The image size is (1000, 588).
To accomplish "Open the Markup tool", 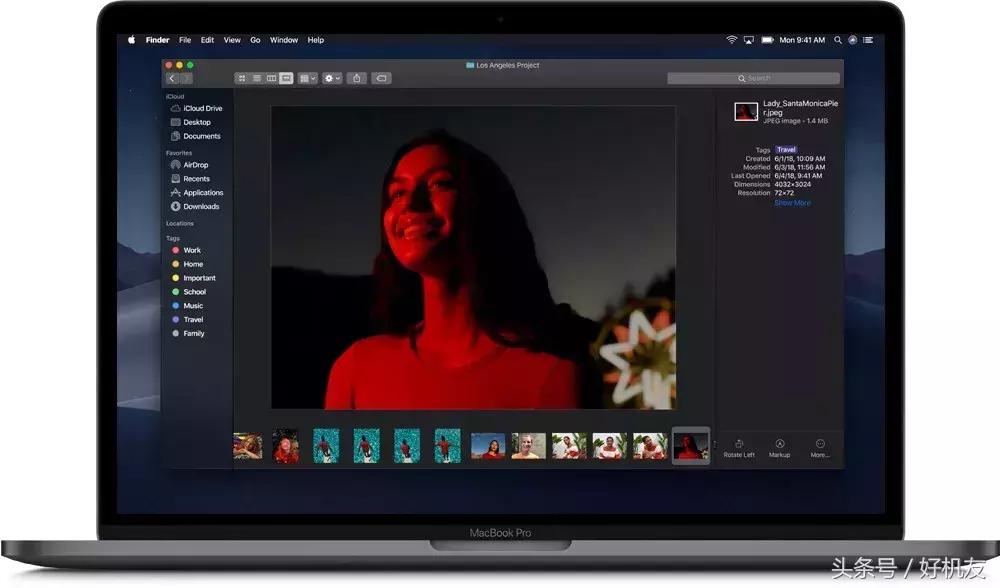I will (780, 444).
